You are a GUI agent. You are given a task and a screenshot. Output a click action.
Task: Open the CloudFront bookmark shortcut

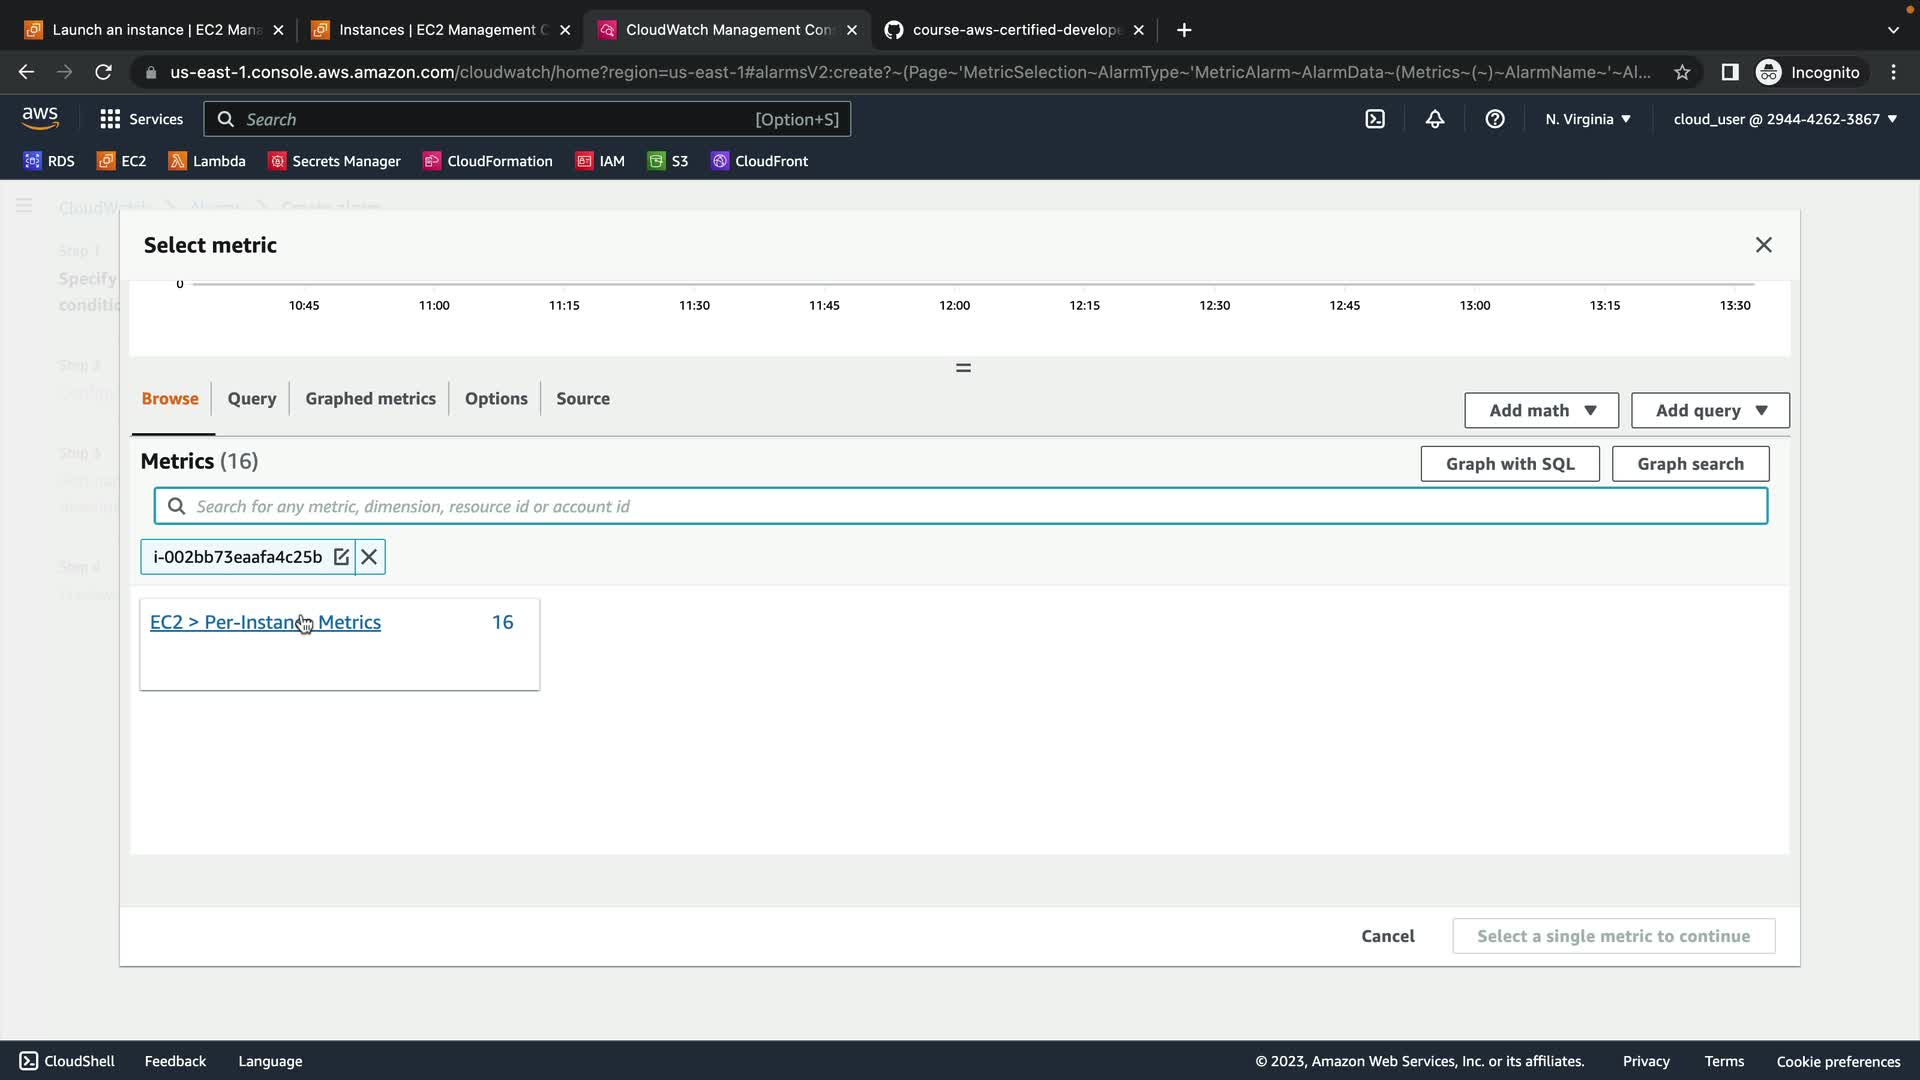759,161
